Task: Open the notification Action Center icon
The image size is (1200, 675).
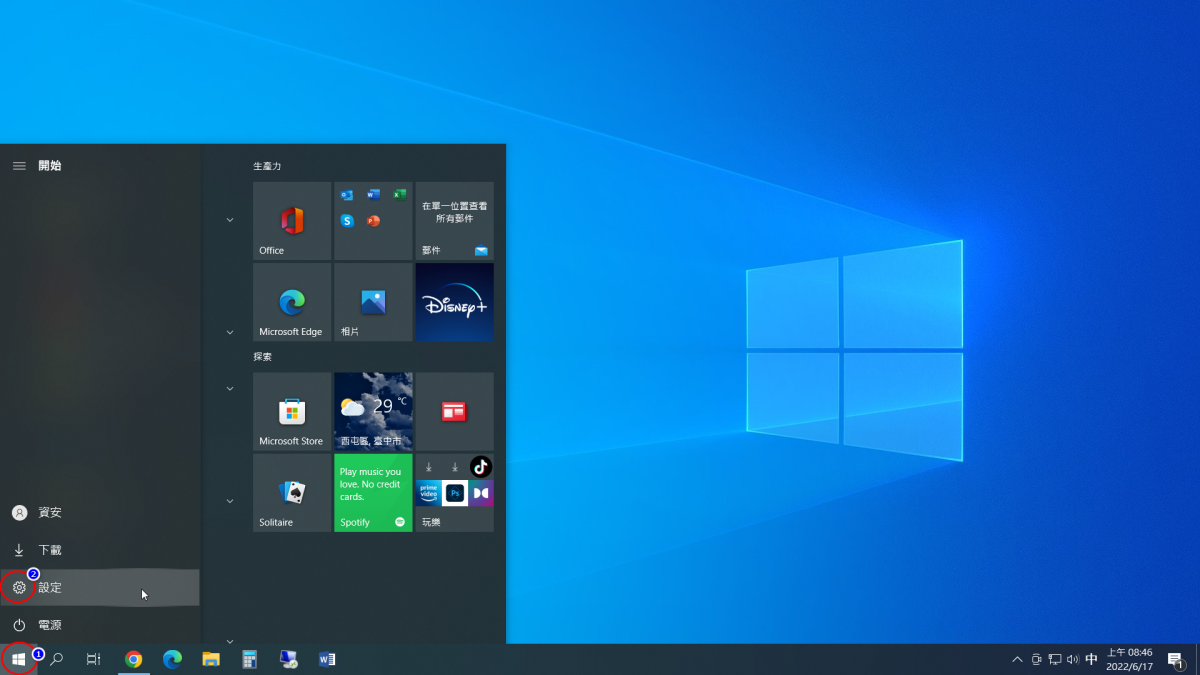Action: (x=1176, y=660)
